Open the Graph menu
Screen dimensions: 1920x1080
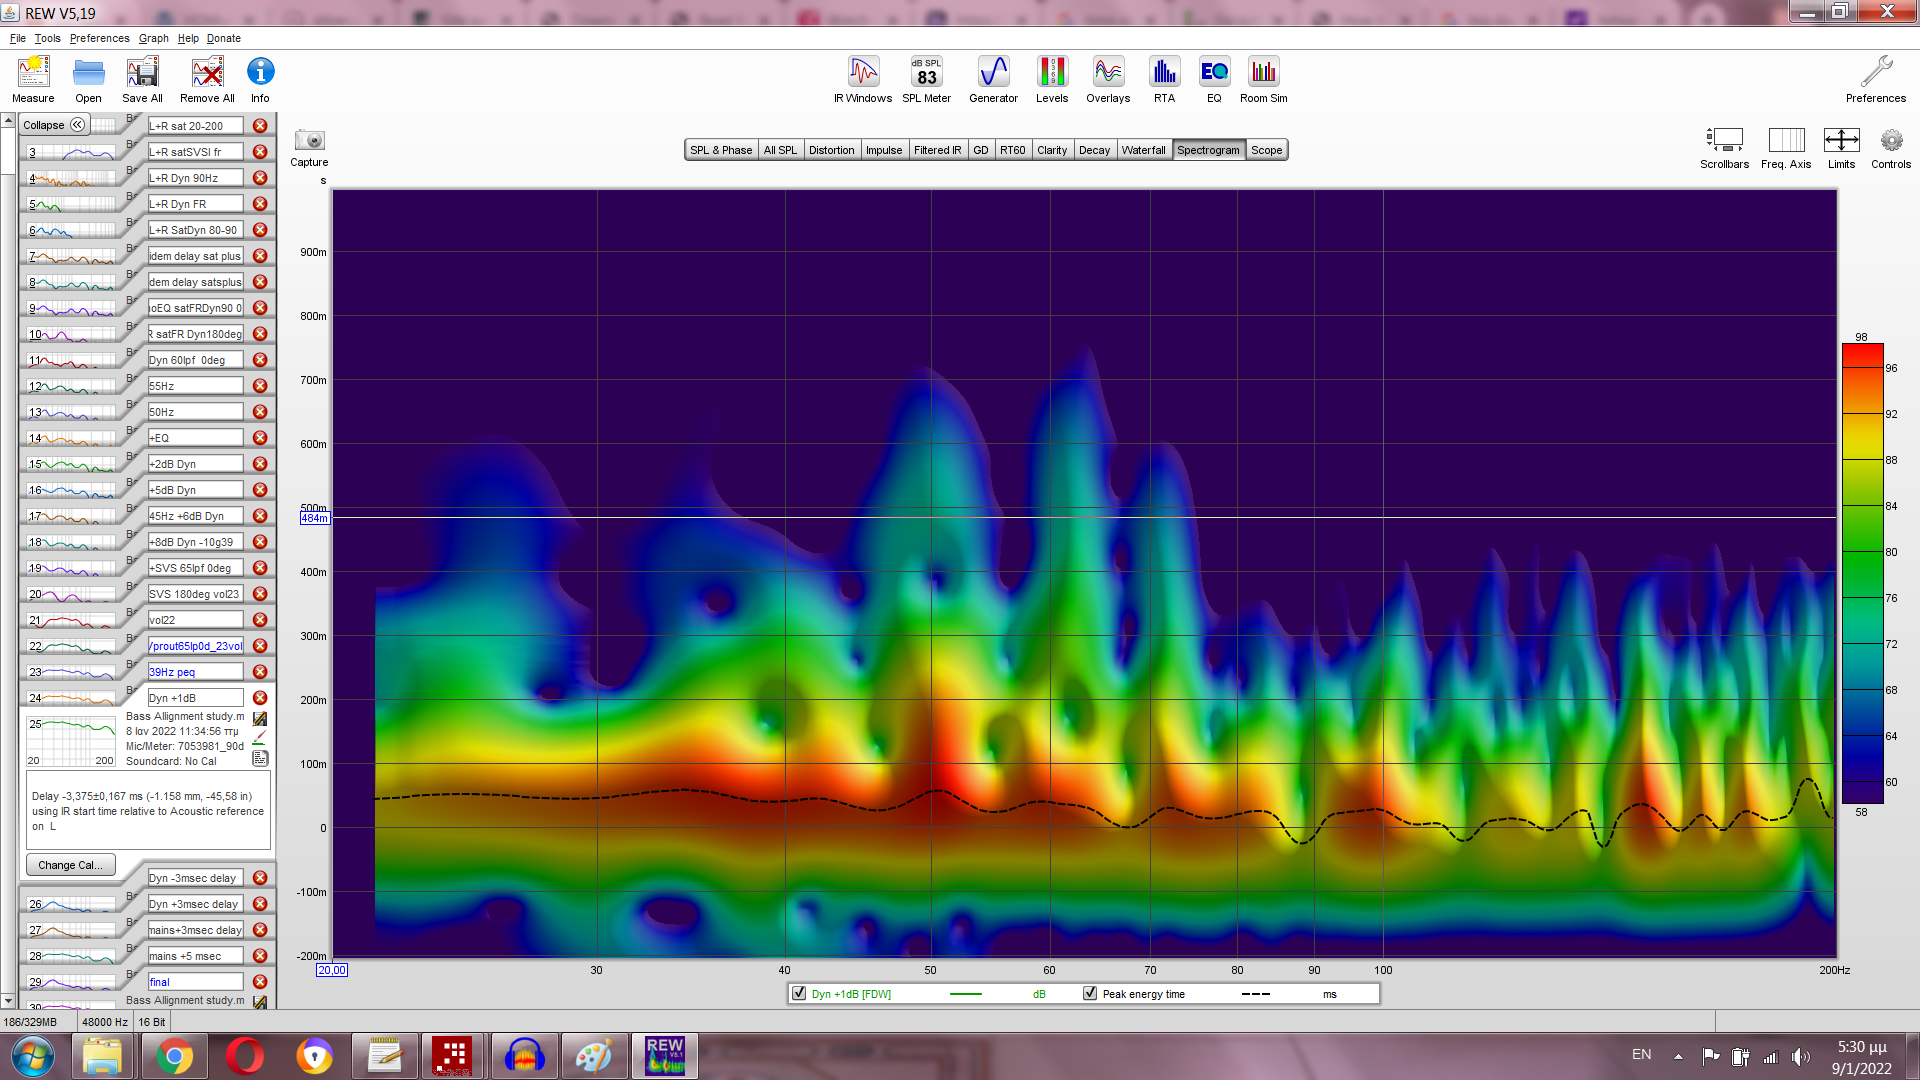153,38
